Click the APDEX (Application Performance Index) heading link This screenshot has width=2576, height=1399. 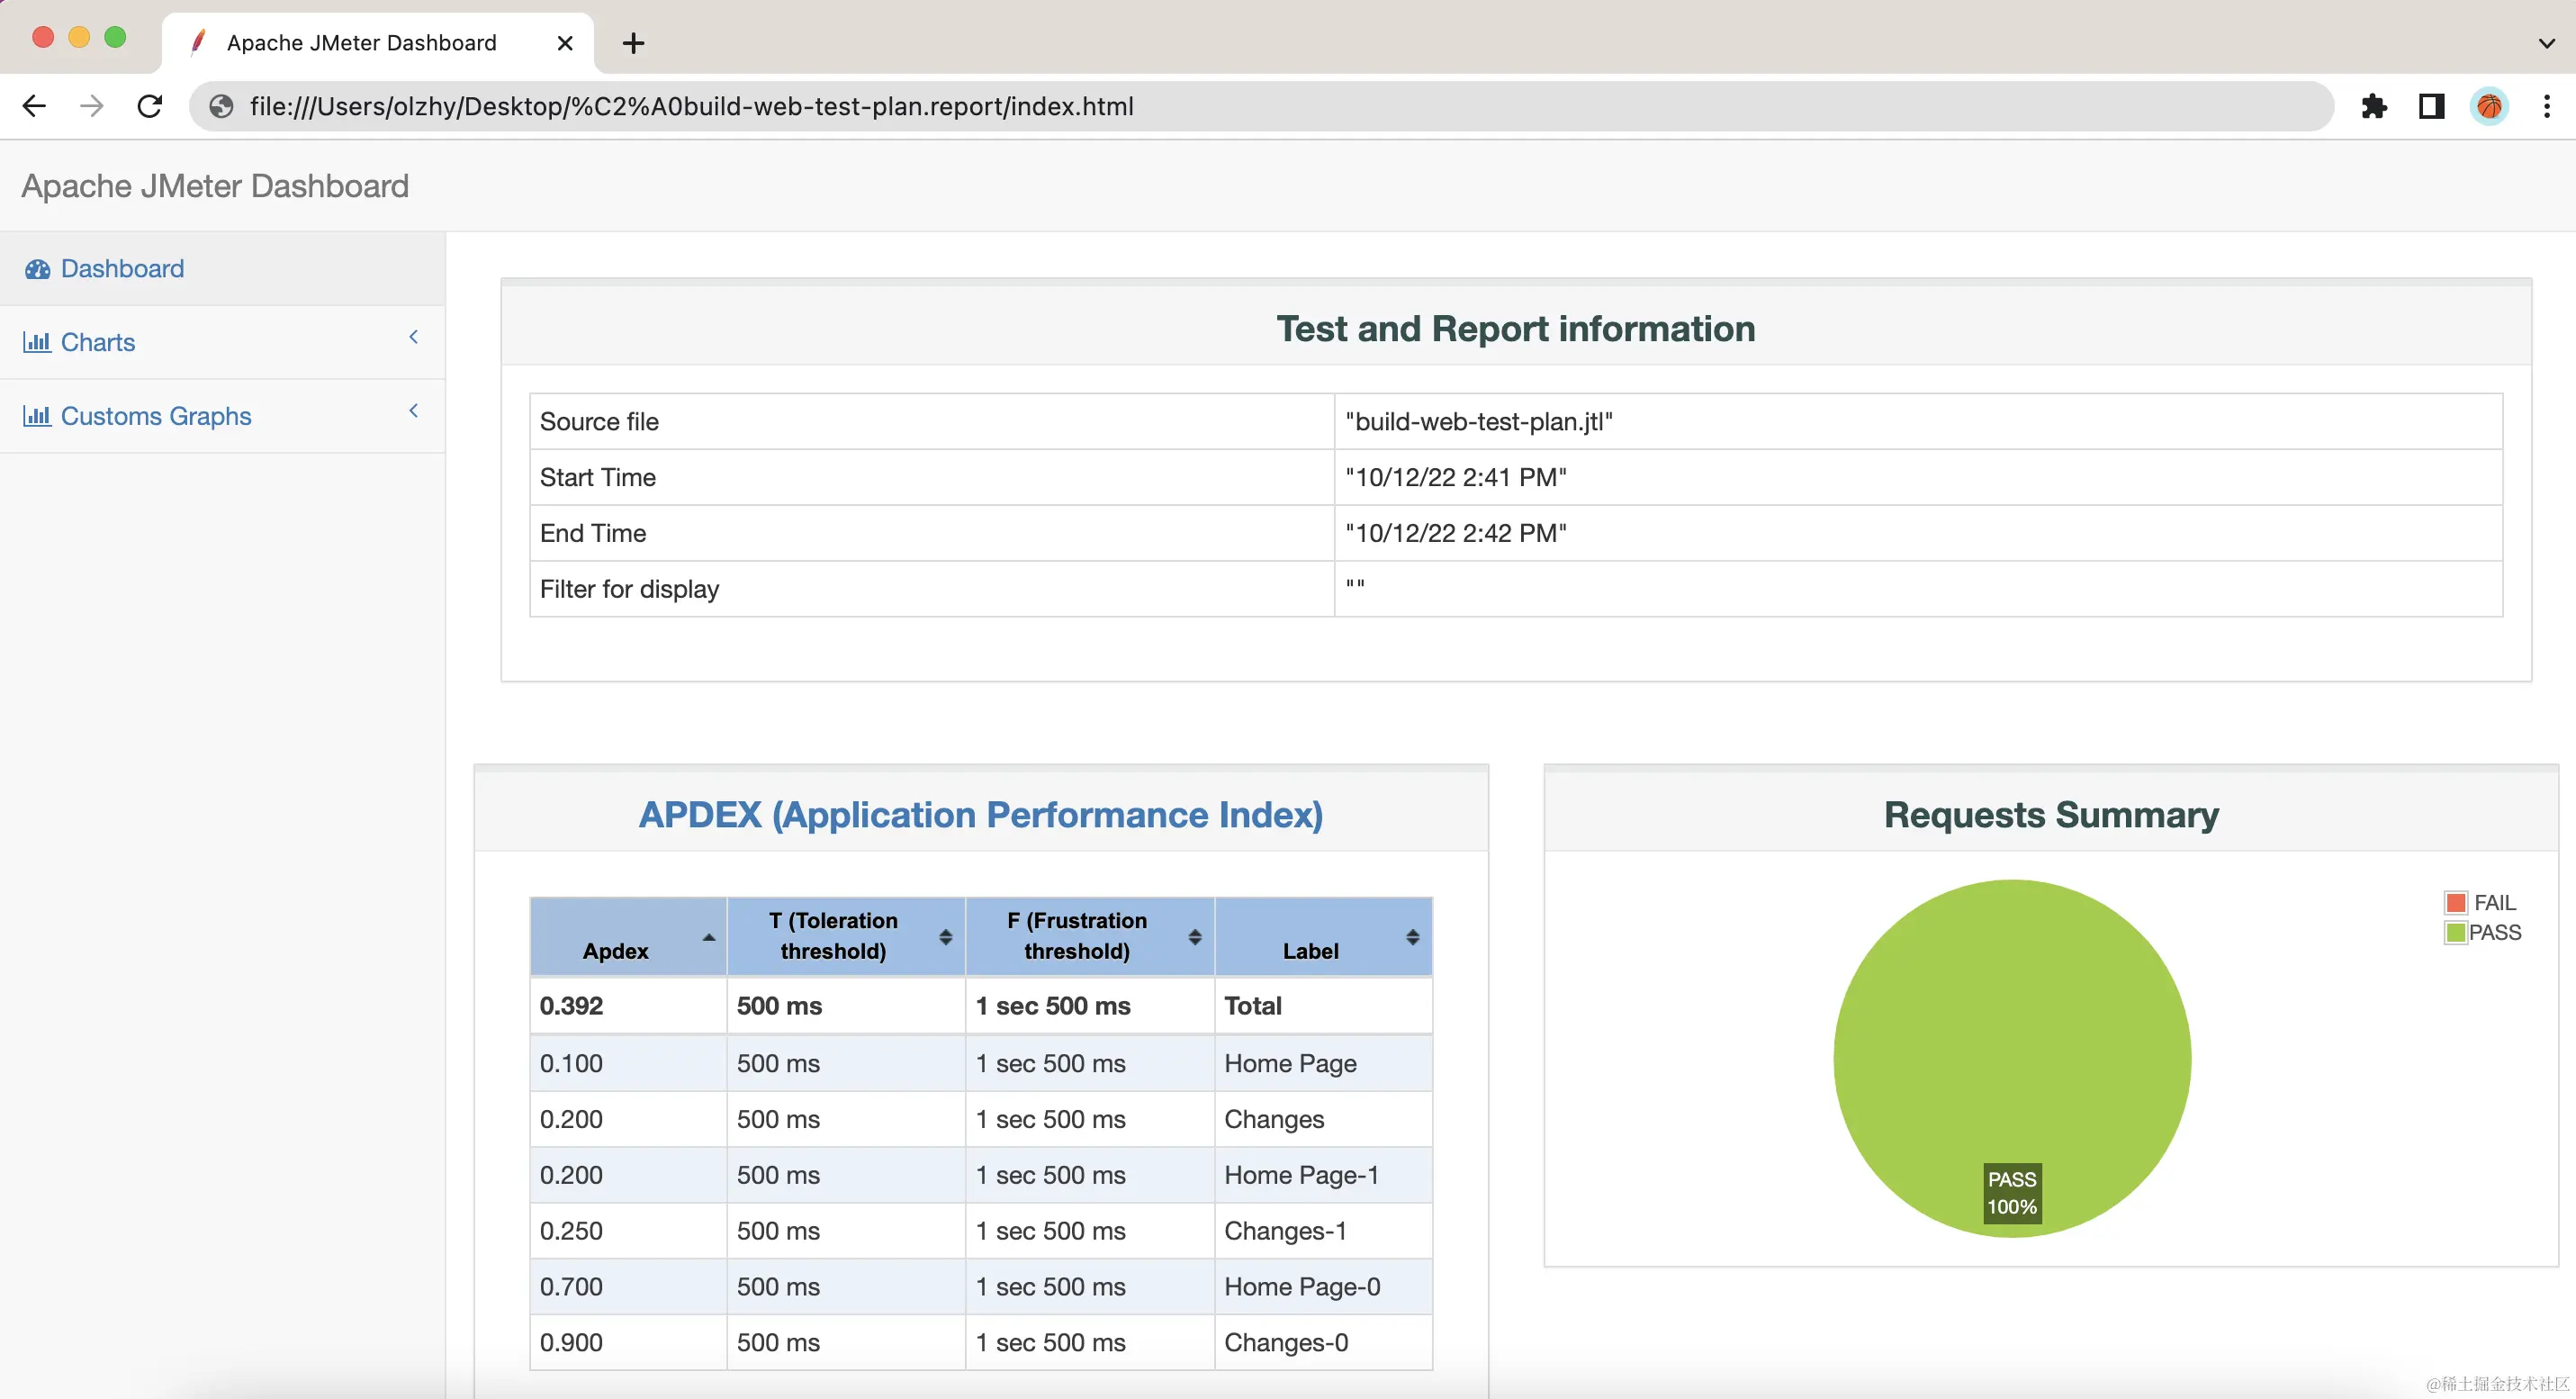[x=980, y=815]
